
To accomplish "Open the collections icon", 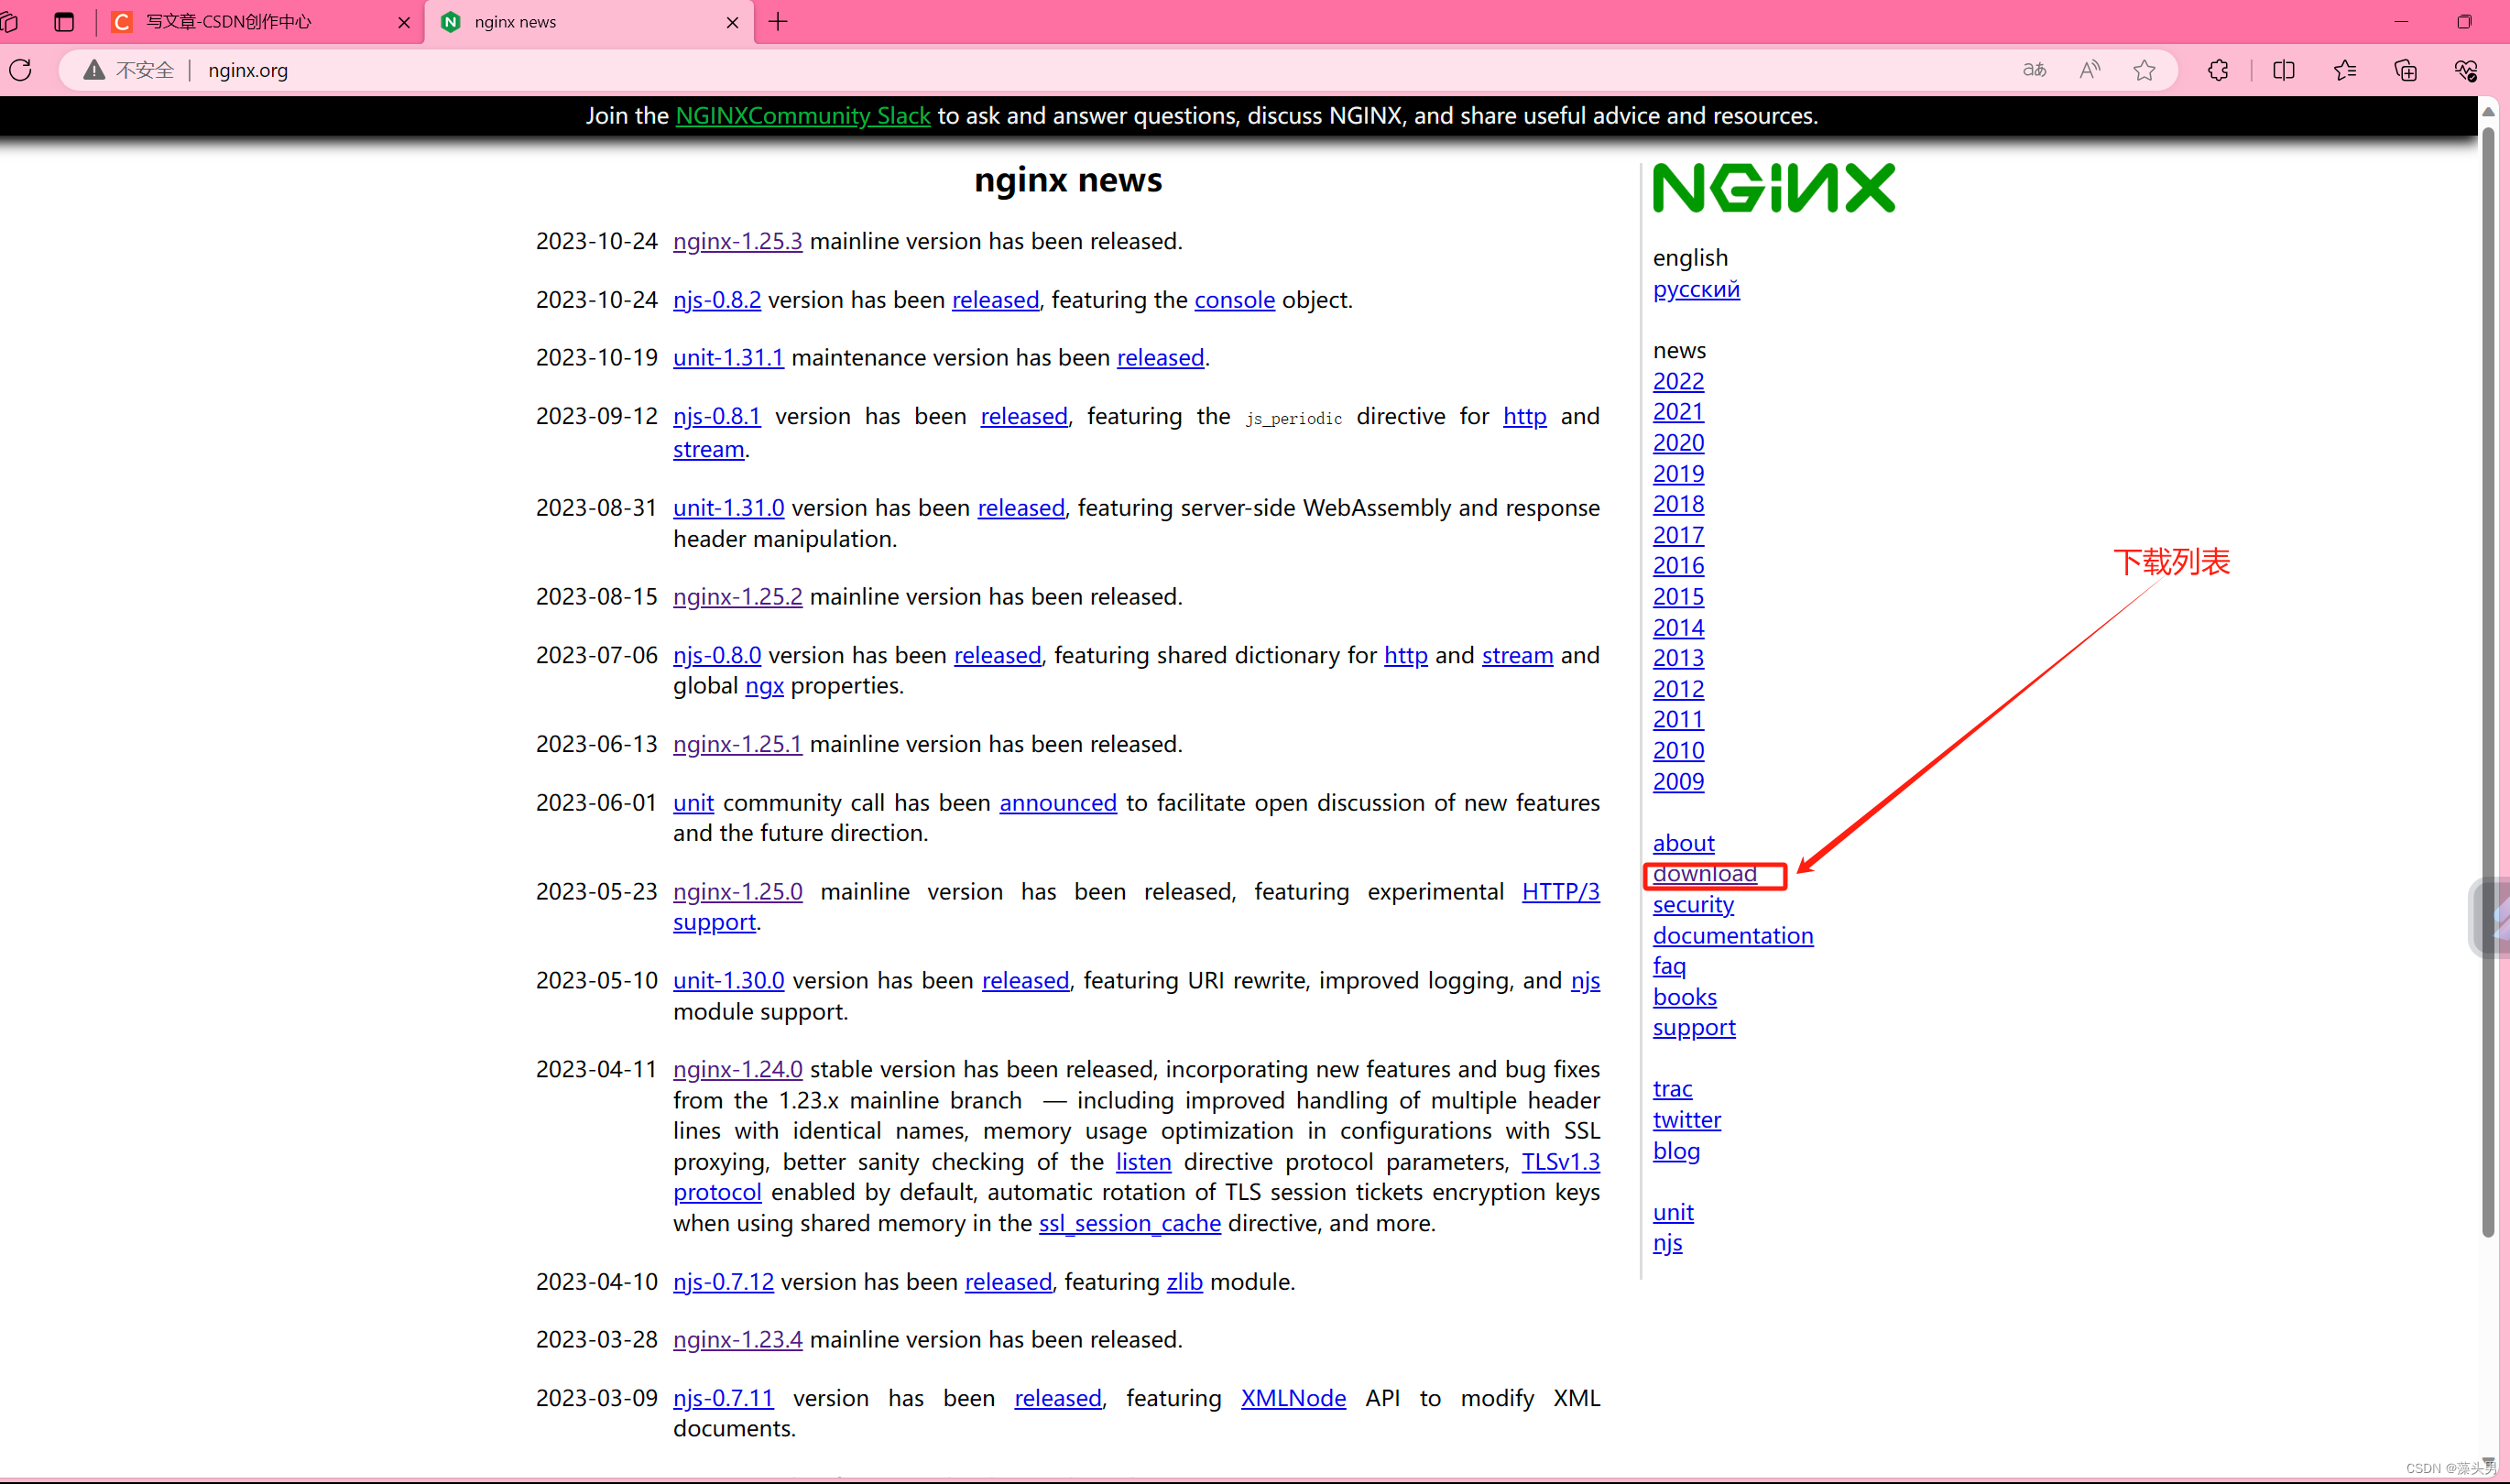I will [x=2406, y=70].
